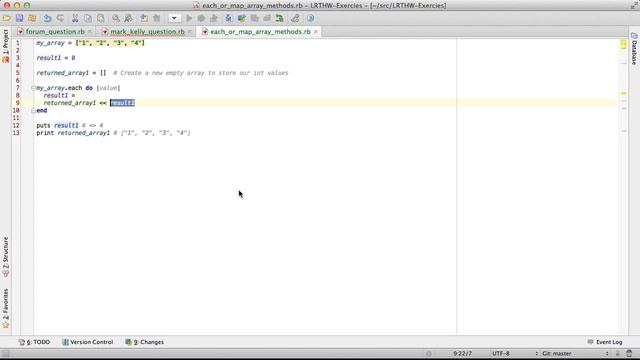Collapse the my_array.each do block fold
The width and height of the screenshot is (640, 360).
coord(33,88)
